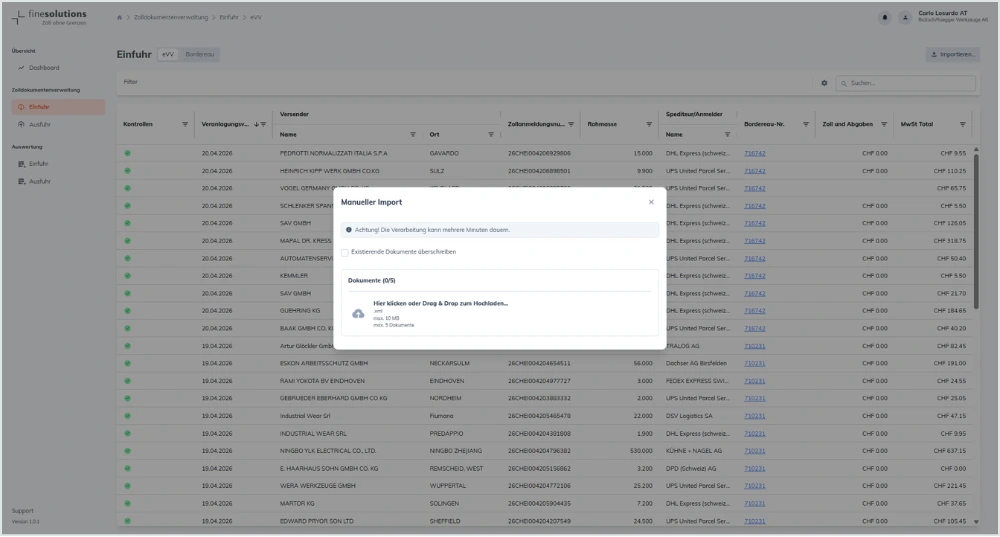Click table scrollbar down arrow
This screenshot has width=1000, height=537.
pyautogui.click(x=976, y=522)
